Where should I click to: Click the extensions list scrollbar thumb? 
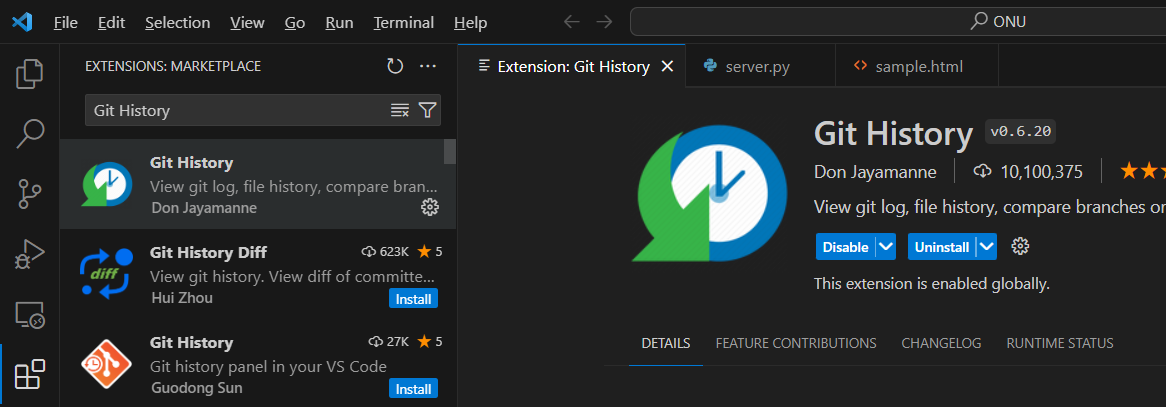coord(450,151)
